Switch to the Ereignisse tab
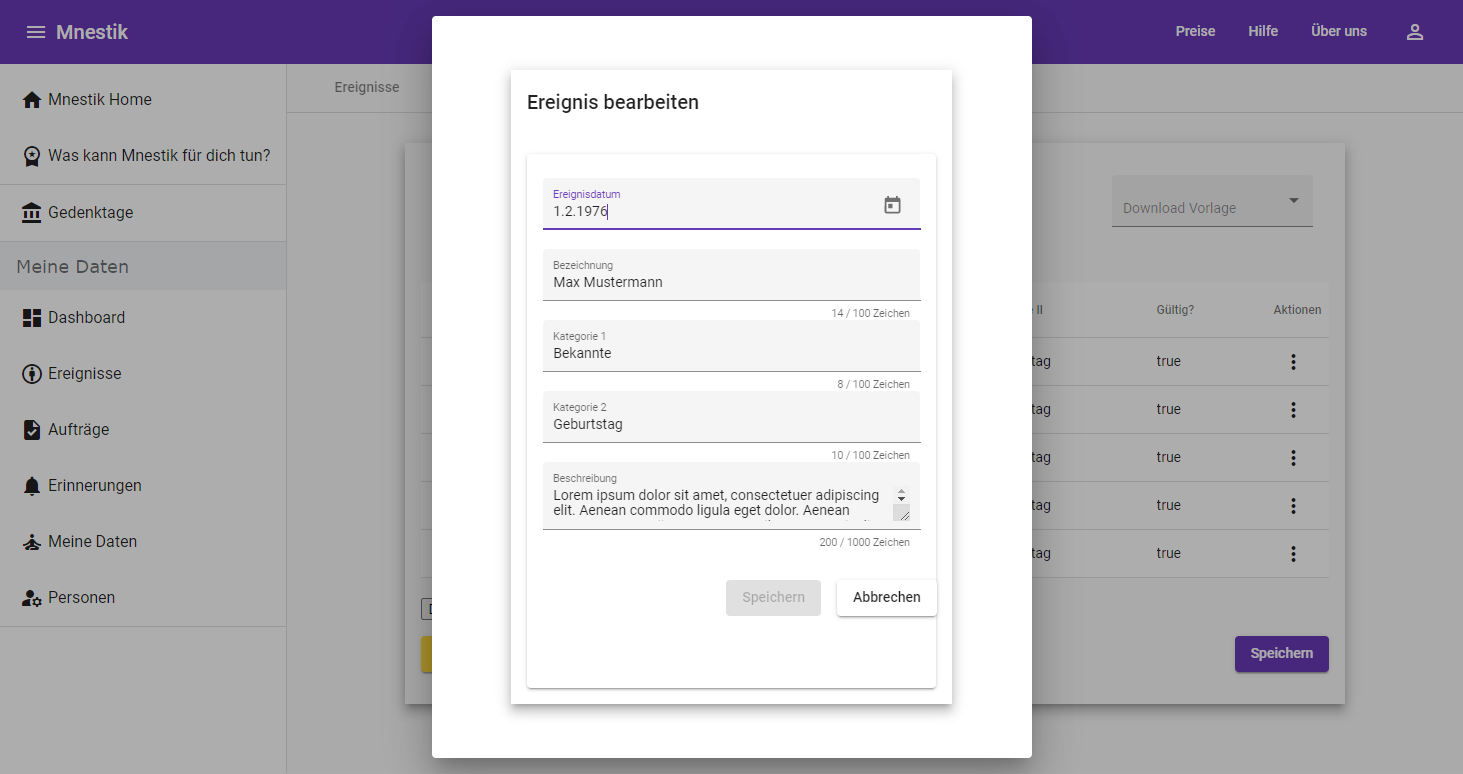 (x=366, y=88)
